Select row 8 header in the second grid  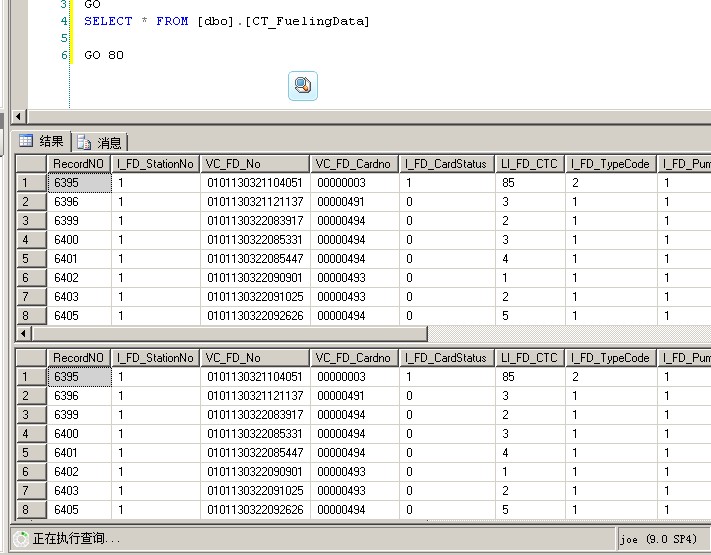click(x=31, y=510)
